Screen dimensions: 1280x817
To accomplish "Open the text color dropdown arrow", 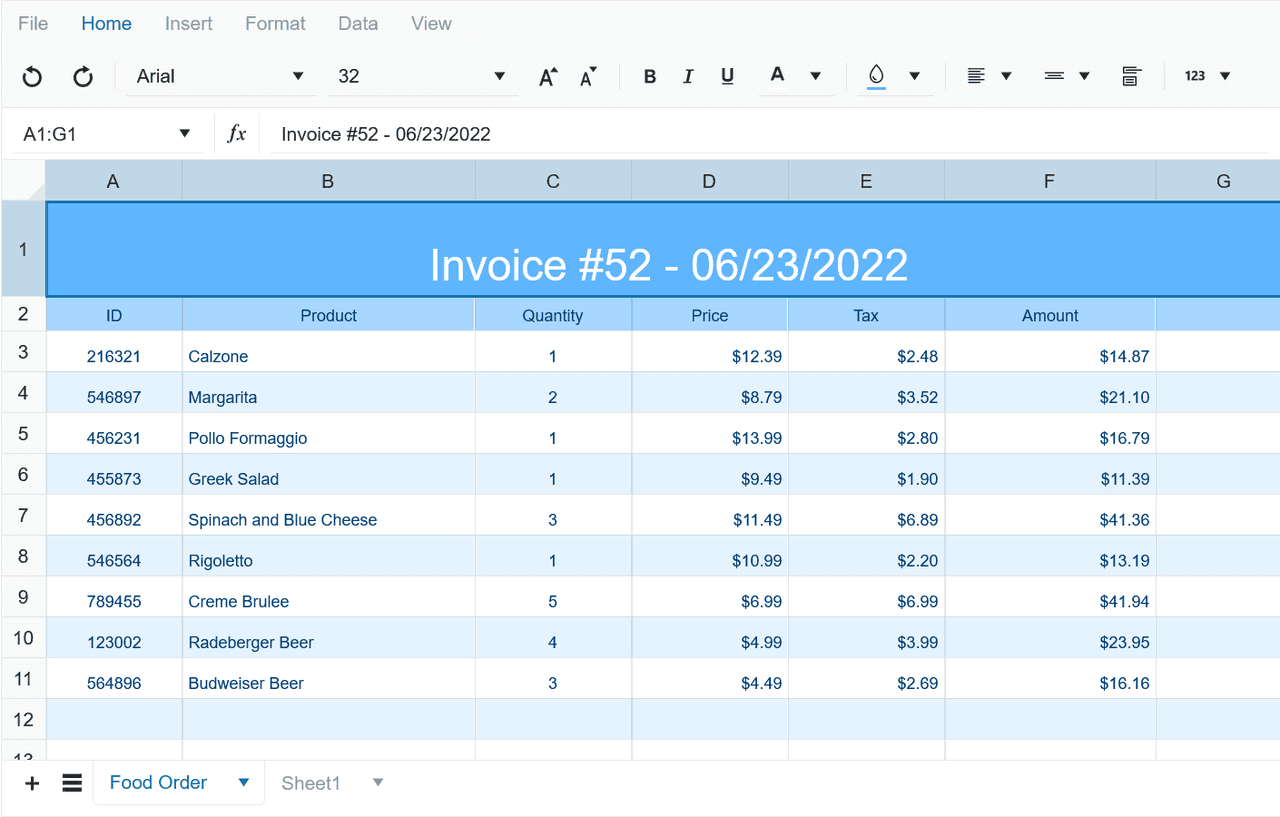I will tap(816, 76).
